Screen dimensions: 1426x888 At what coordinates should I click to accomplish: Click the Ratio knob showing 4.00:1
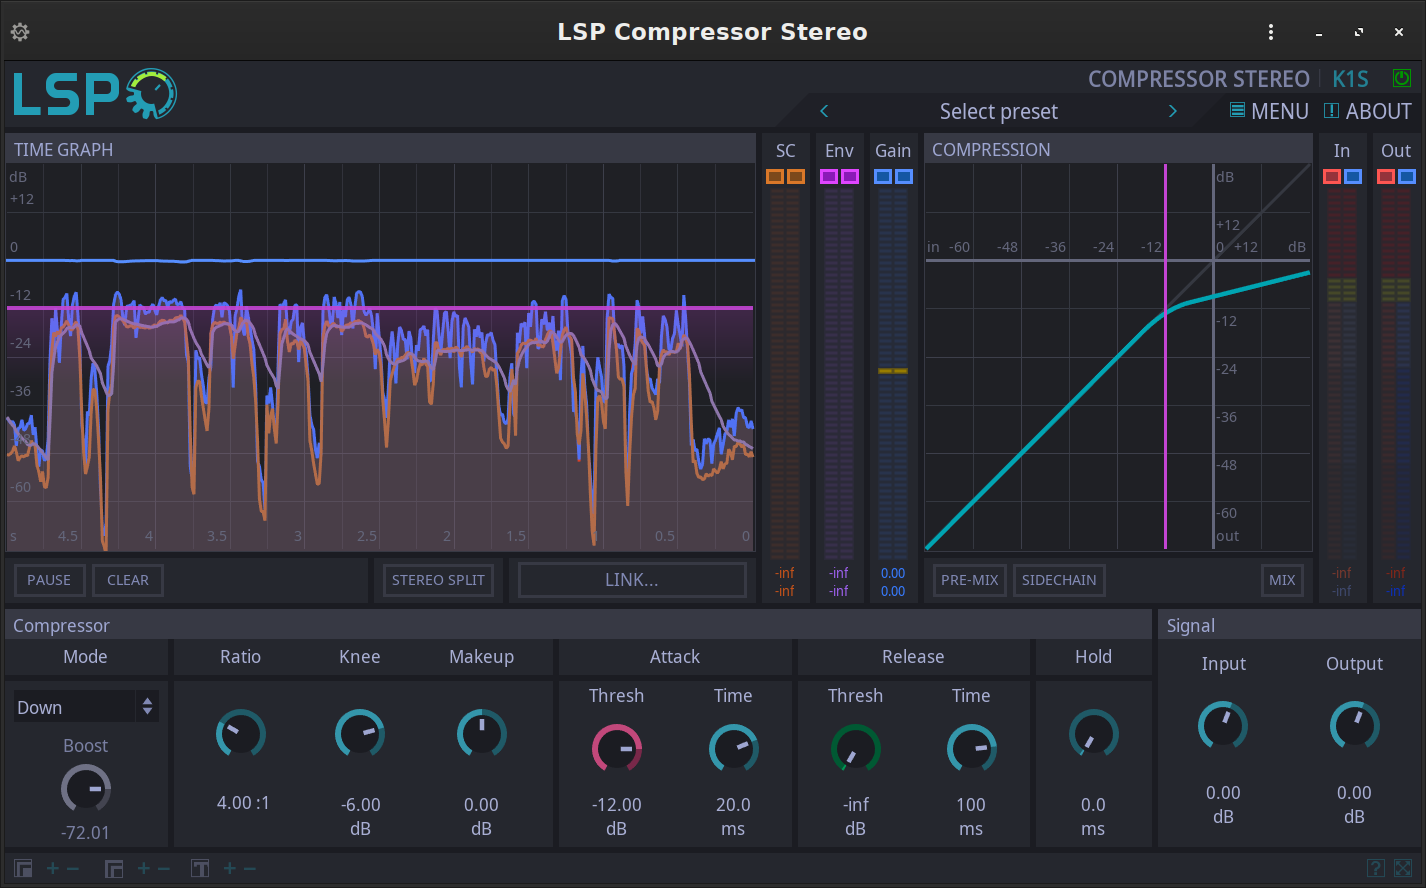pos(241,734)
